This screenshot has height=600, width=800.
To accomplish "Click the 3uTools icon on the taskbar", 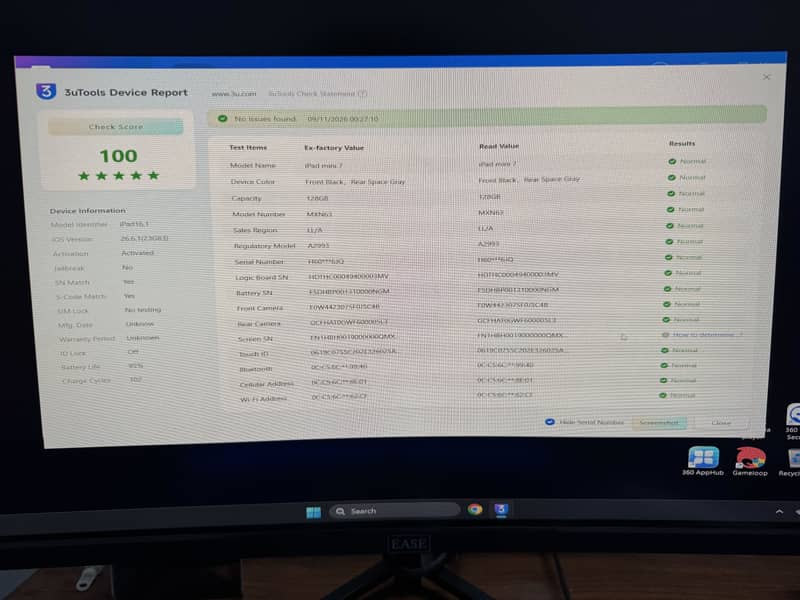I will (501, 509).
